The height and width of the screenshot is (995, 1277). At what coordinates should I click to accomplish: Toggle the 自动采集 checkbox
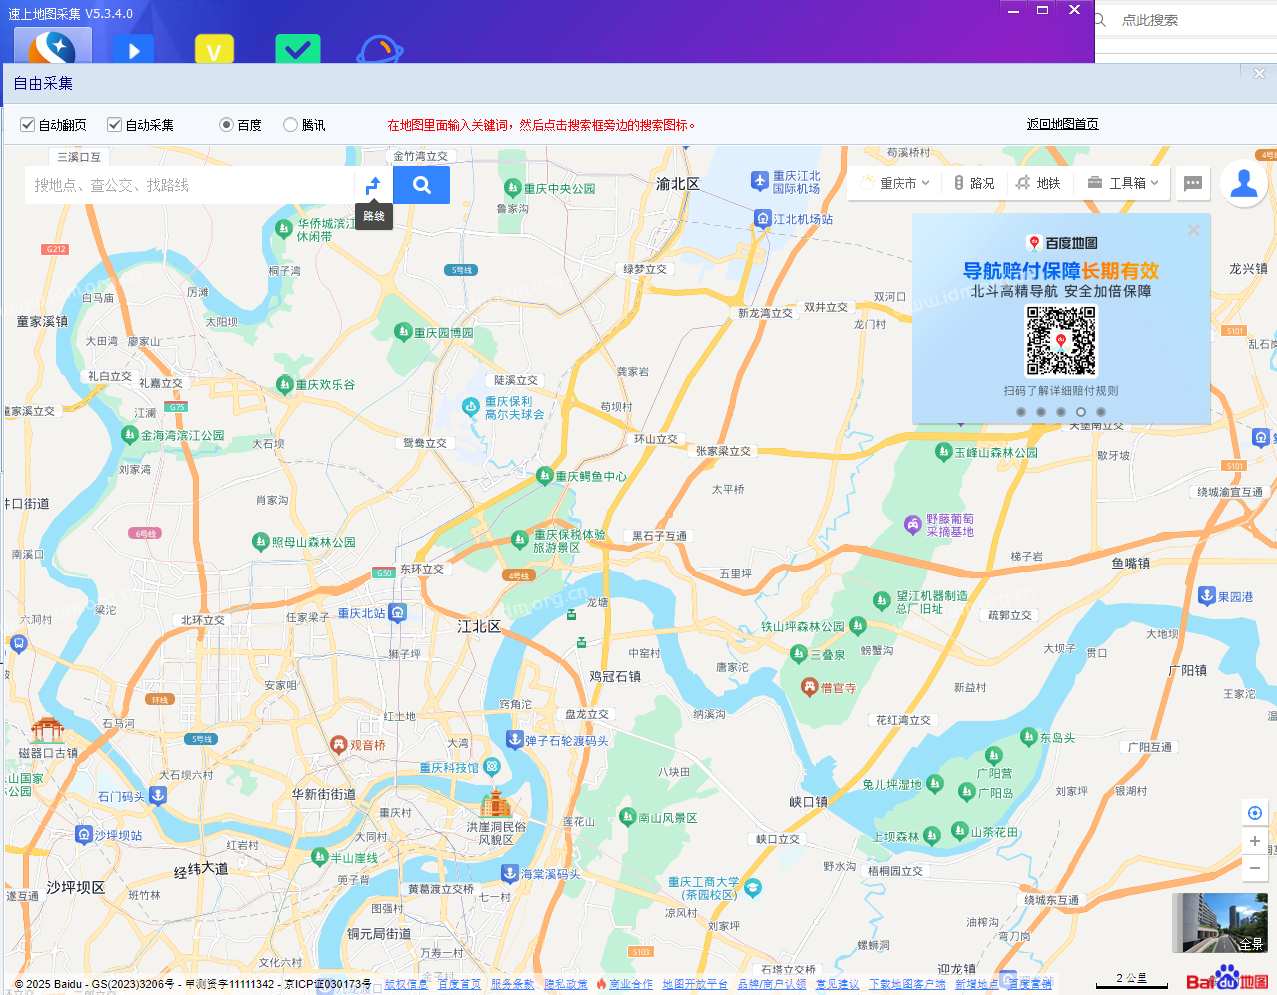click(115, 125)
